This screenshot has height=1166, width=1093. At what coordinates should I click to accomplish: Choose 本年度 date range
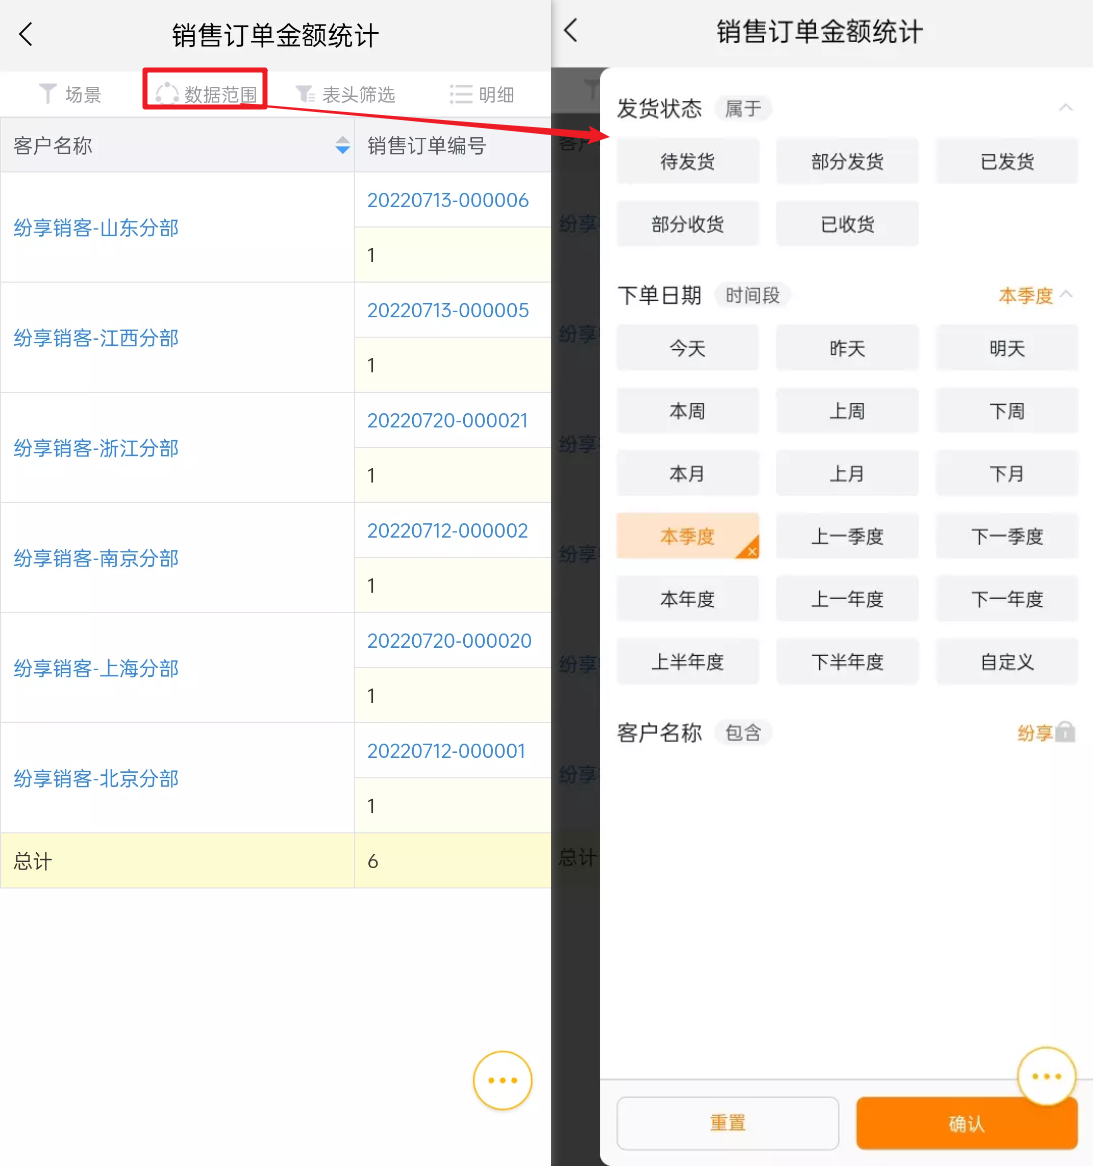pos(688,598)
